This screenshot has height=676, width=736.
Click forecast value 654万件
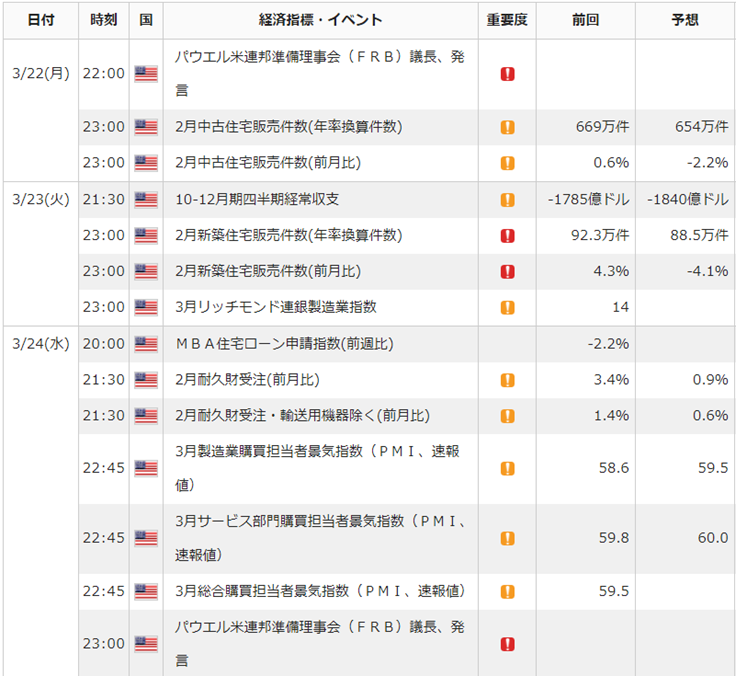pyautogui.click(x=702, y=127)
